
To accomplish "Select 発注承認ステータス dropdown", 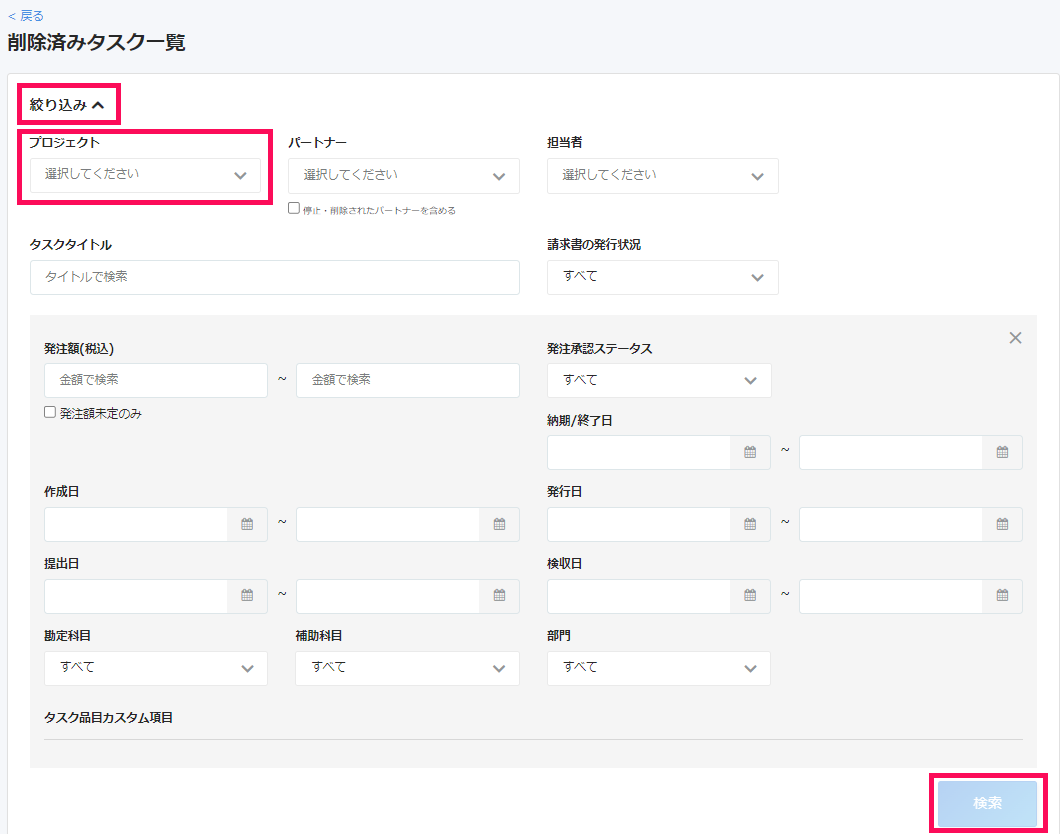I will [x=658, y=380].
